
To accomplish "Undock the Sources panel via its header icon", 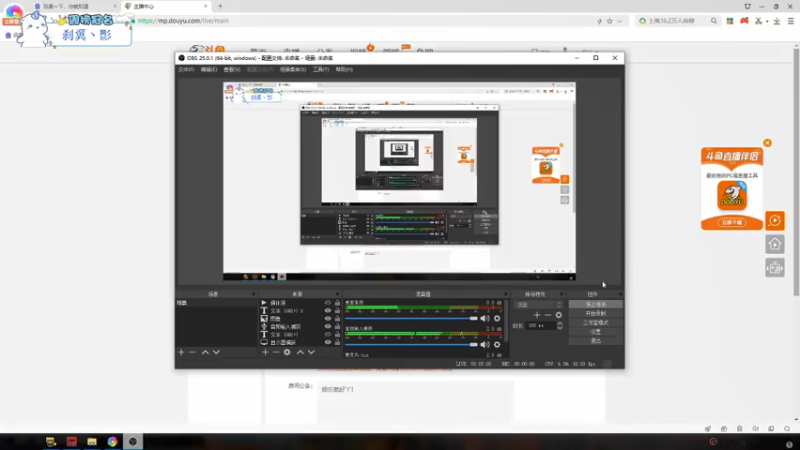I will click(337, 294).
